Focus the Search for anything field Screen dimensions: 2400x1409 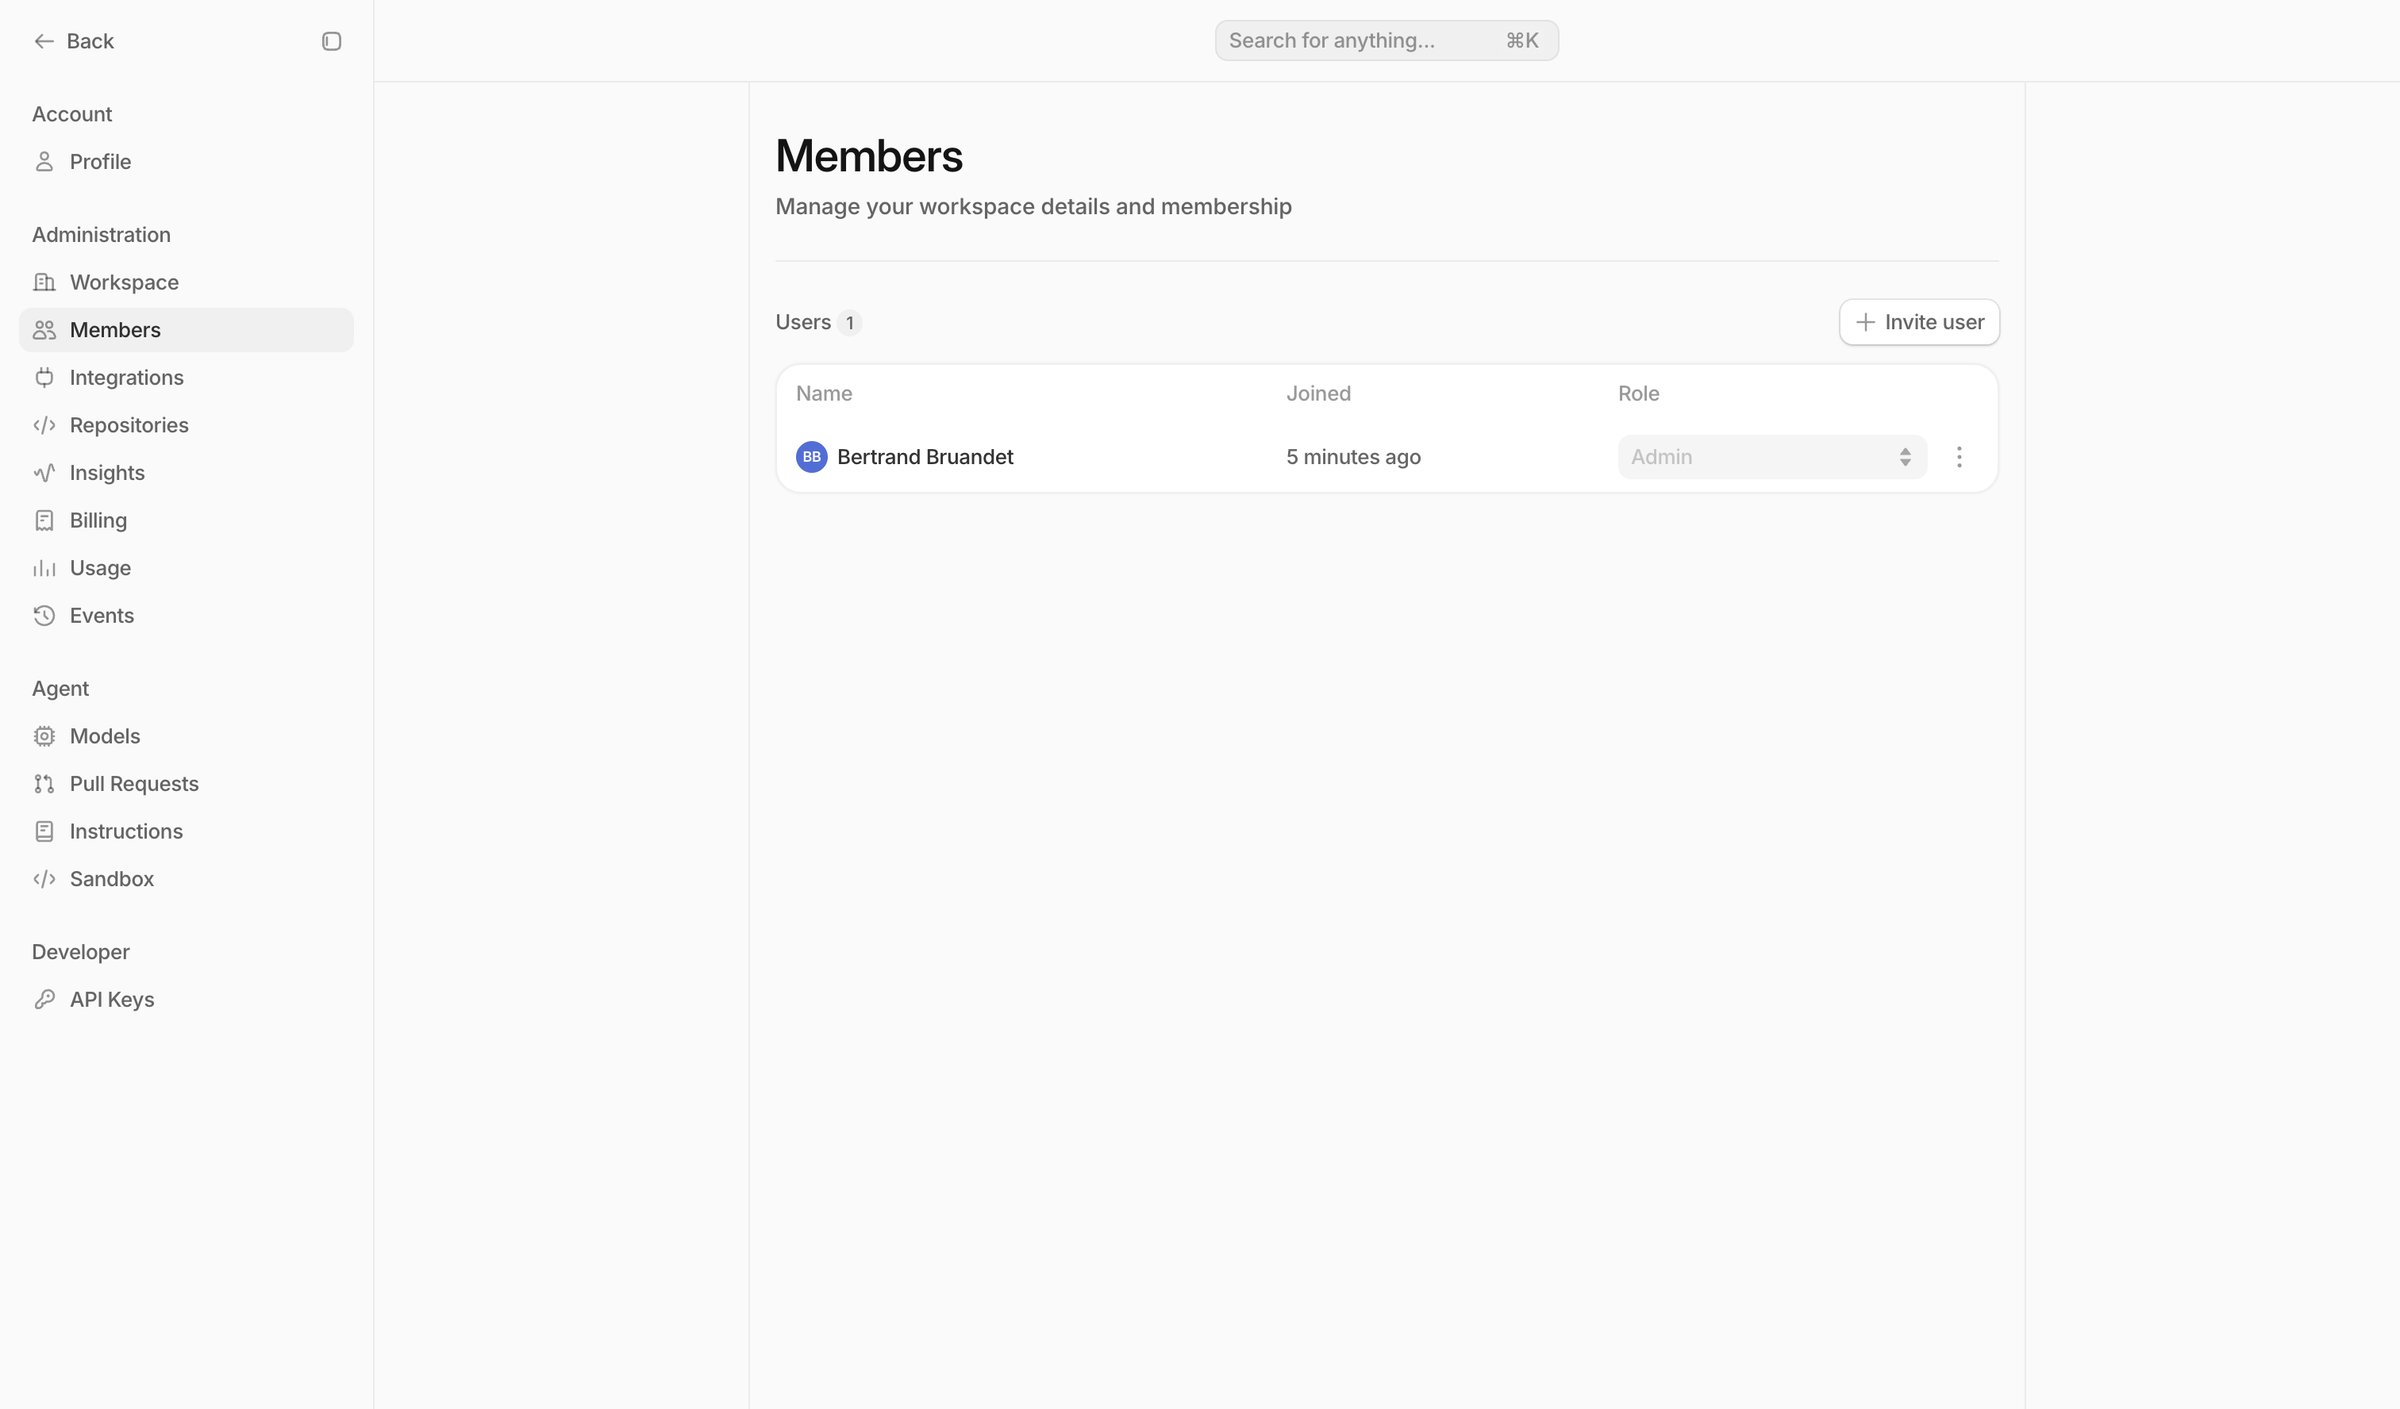[1386, 40]
